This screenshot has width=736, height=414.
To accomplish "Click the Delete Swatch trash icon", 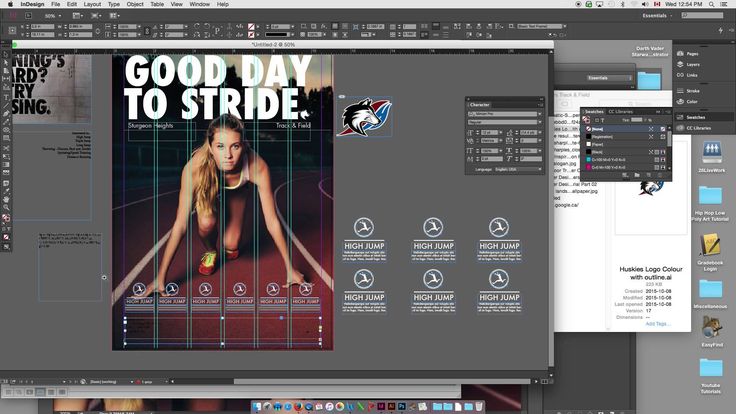I will tap(659, 175).
